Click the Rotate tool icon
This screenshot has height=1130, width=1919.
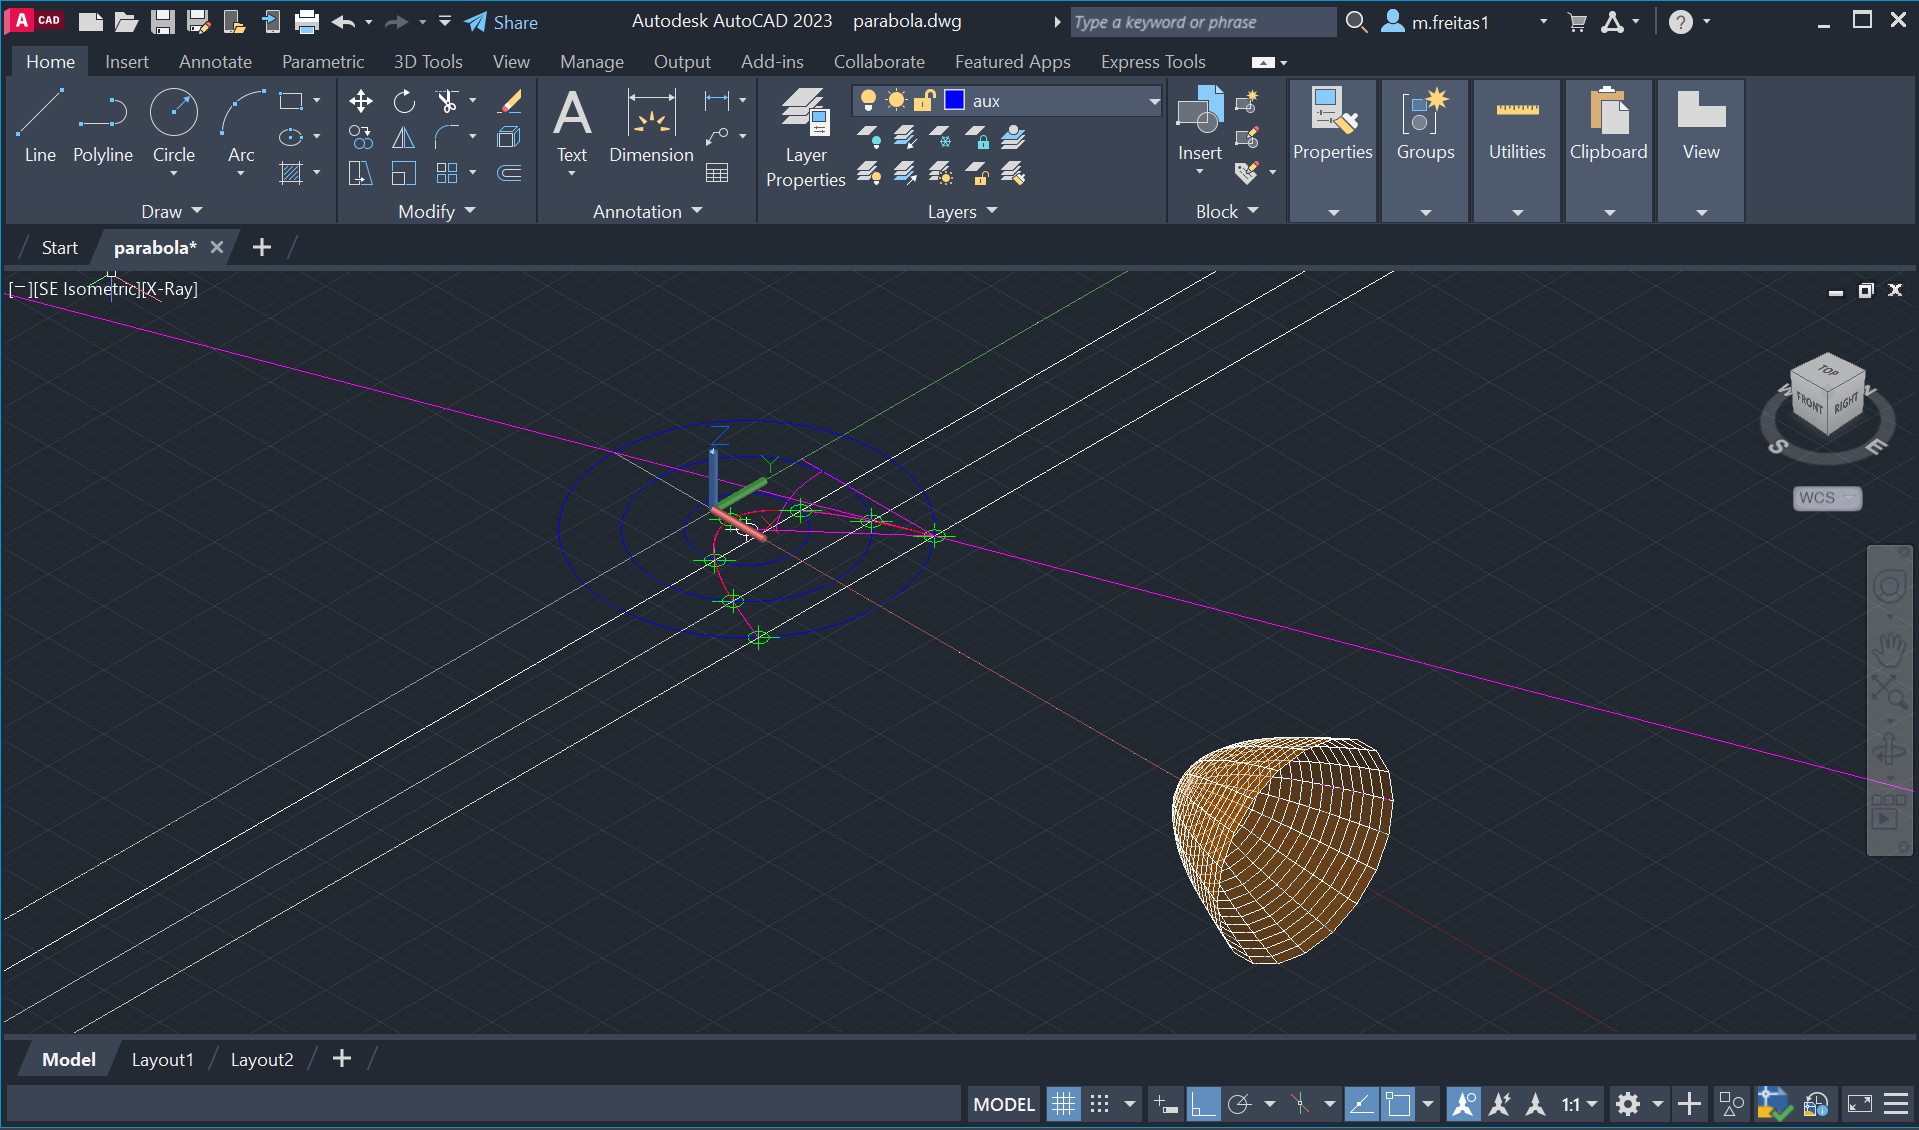pos(404,101)
